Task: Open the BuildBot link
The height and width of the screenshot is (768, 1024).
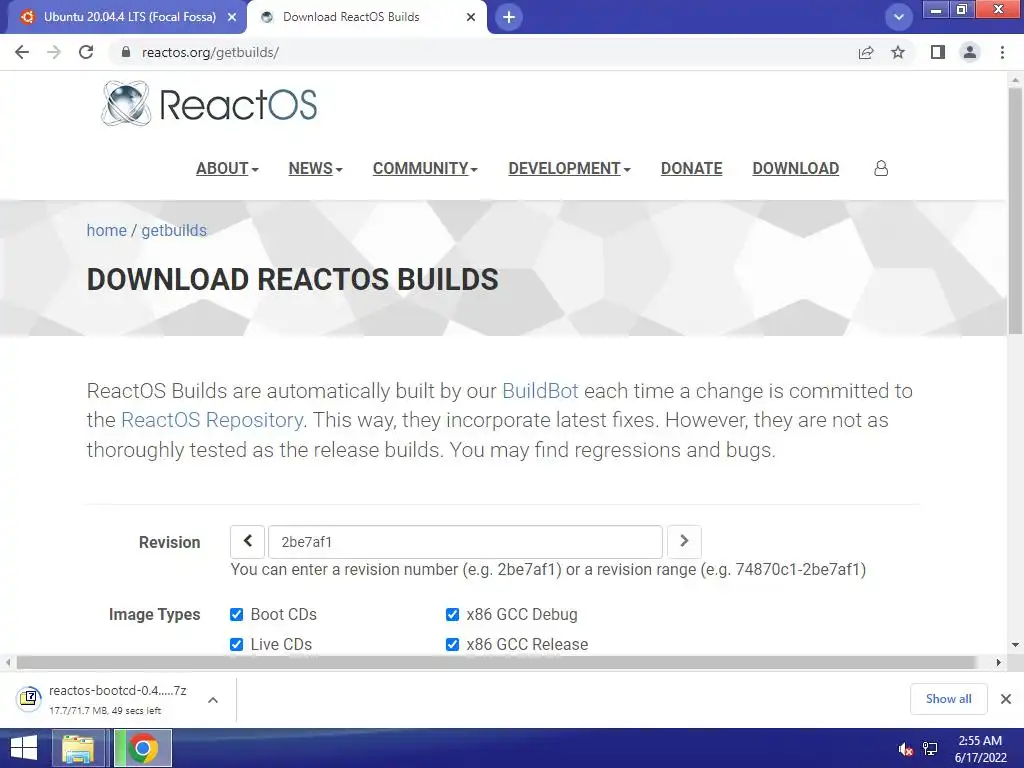Action: coord(540,391)
